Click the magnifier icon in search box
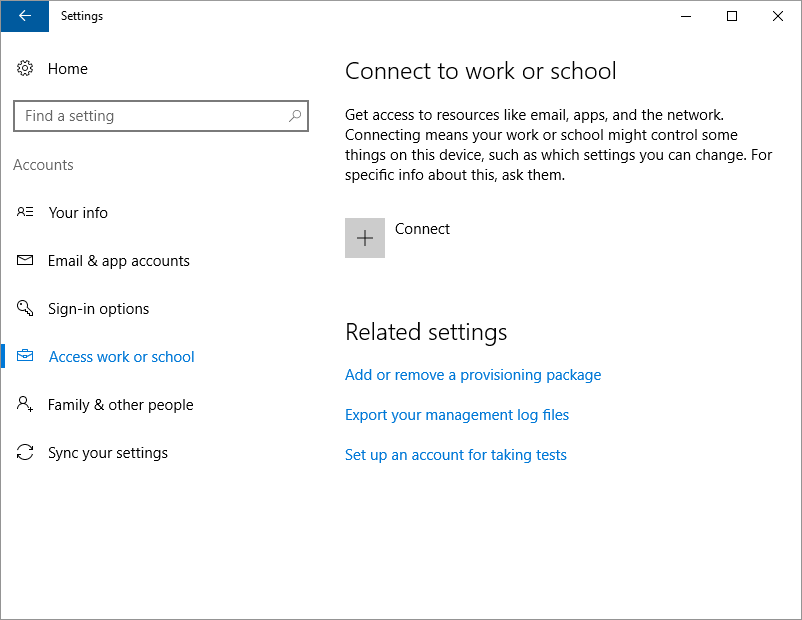Image resolution: width=802 pixels, height=620 pixels. pyautogui.click(x=295, y=116)
